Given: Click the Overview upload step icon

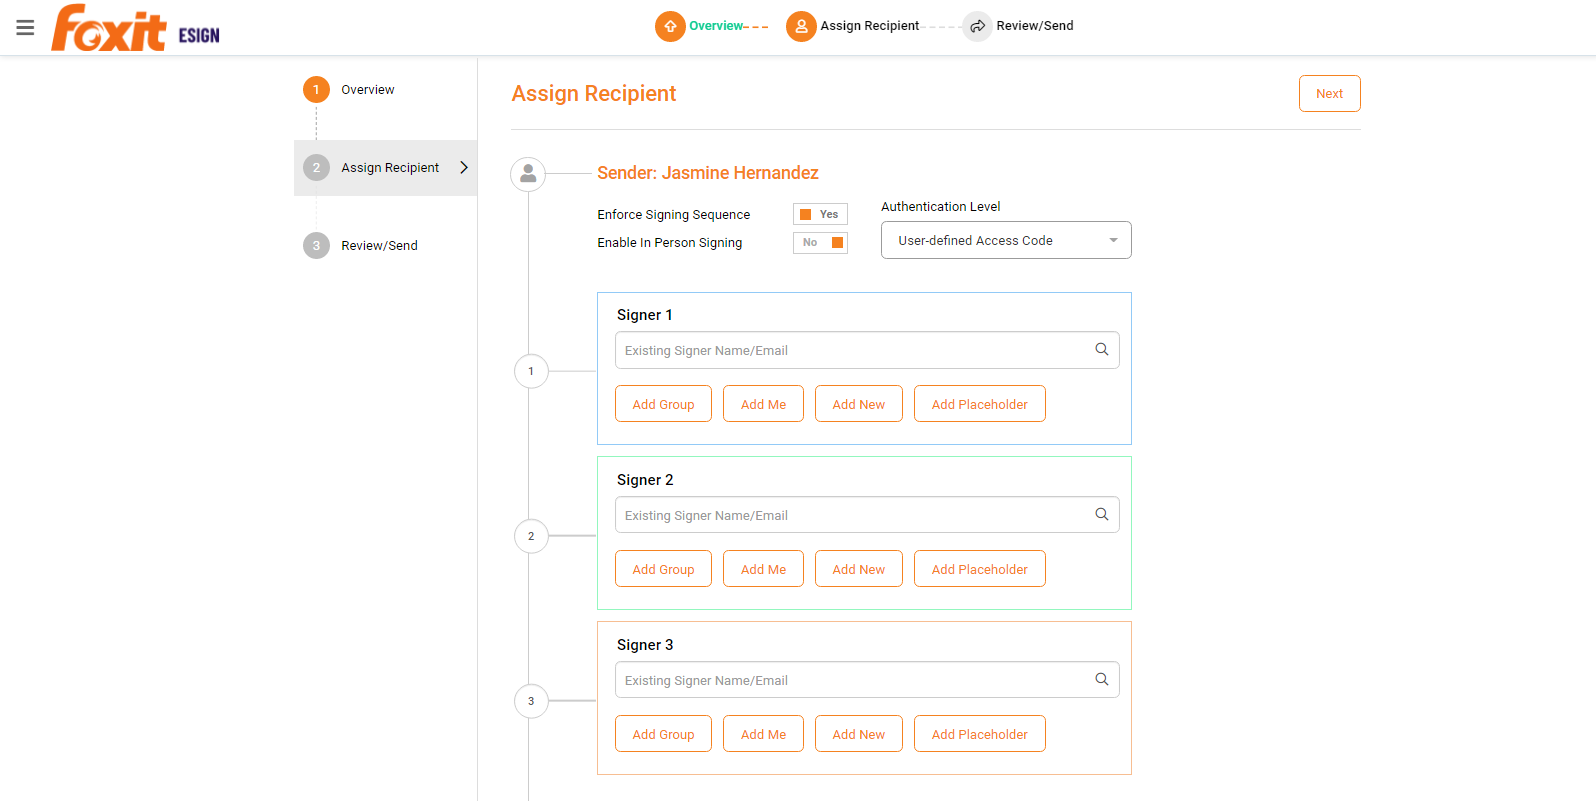Looking at the screenshot, I should coord(670,26).
